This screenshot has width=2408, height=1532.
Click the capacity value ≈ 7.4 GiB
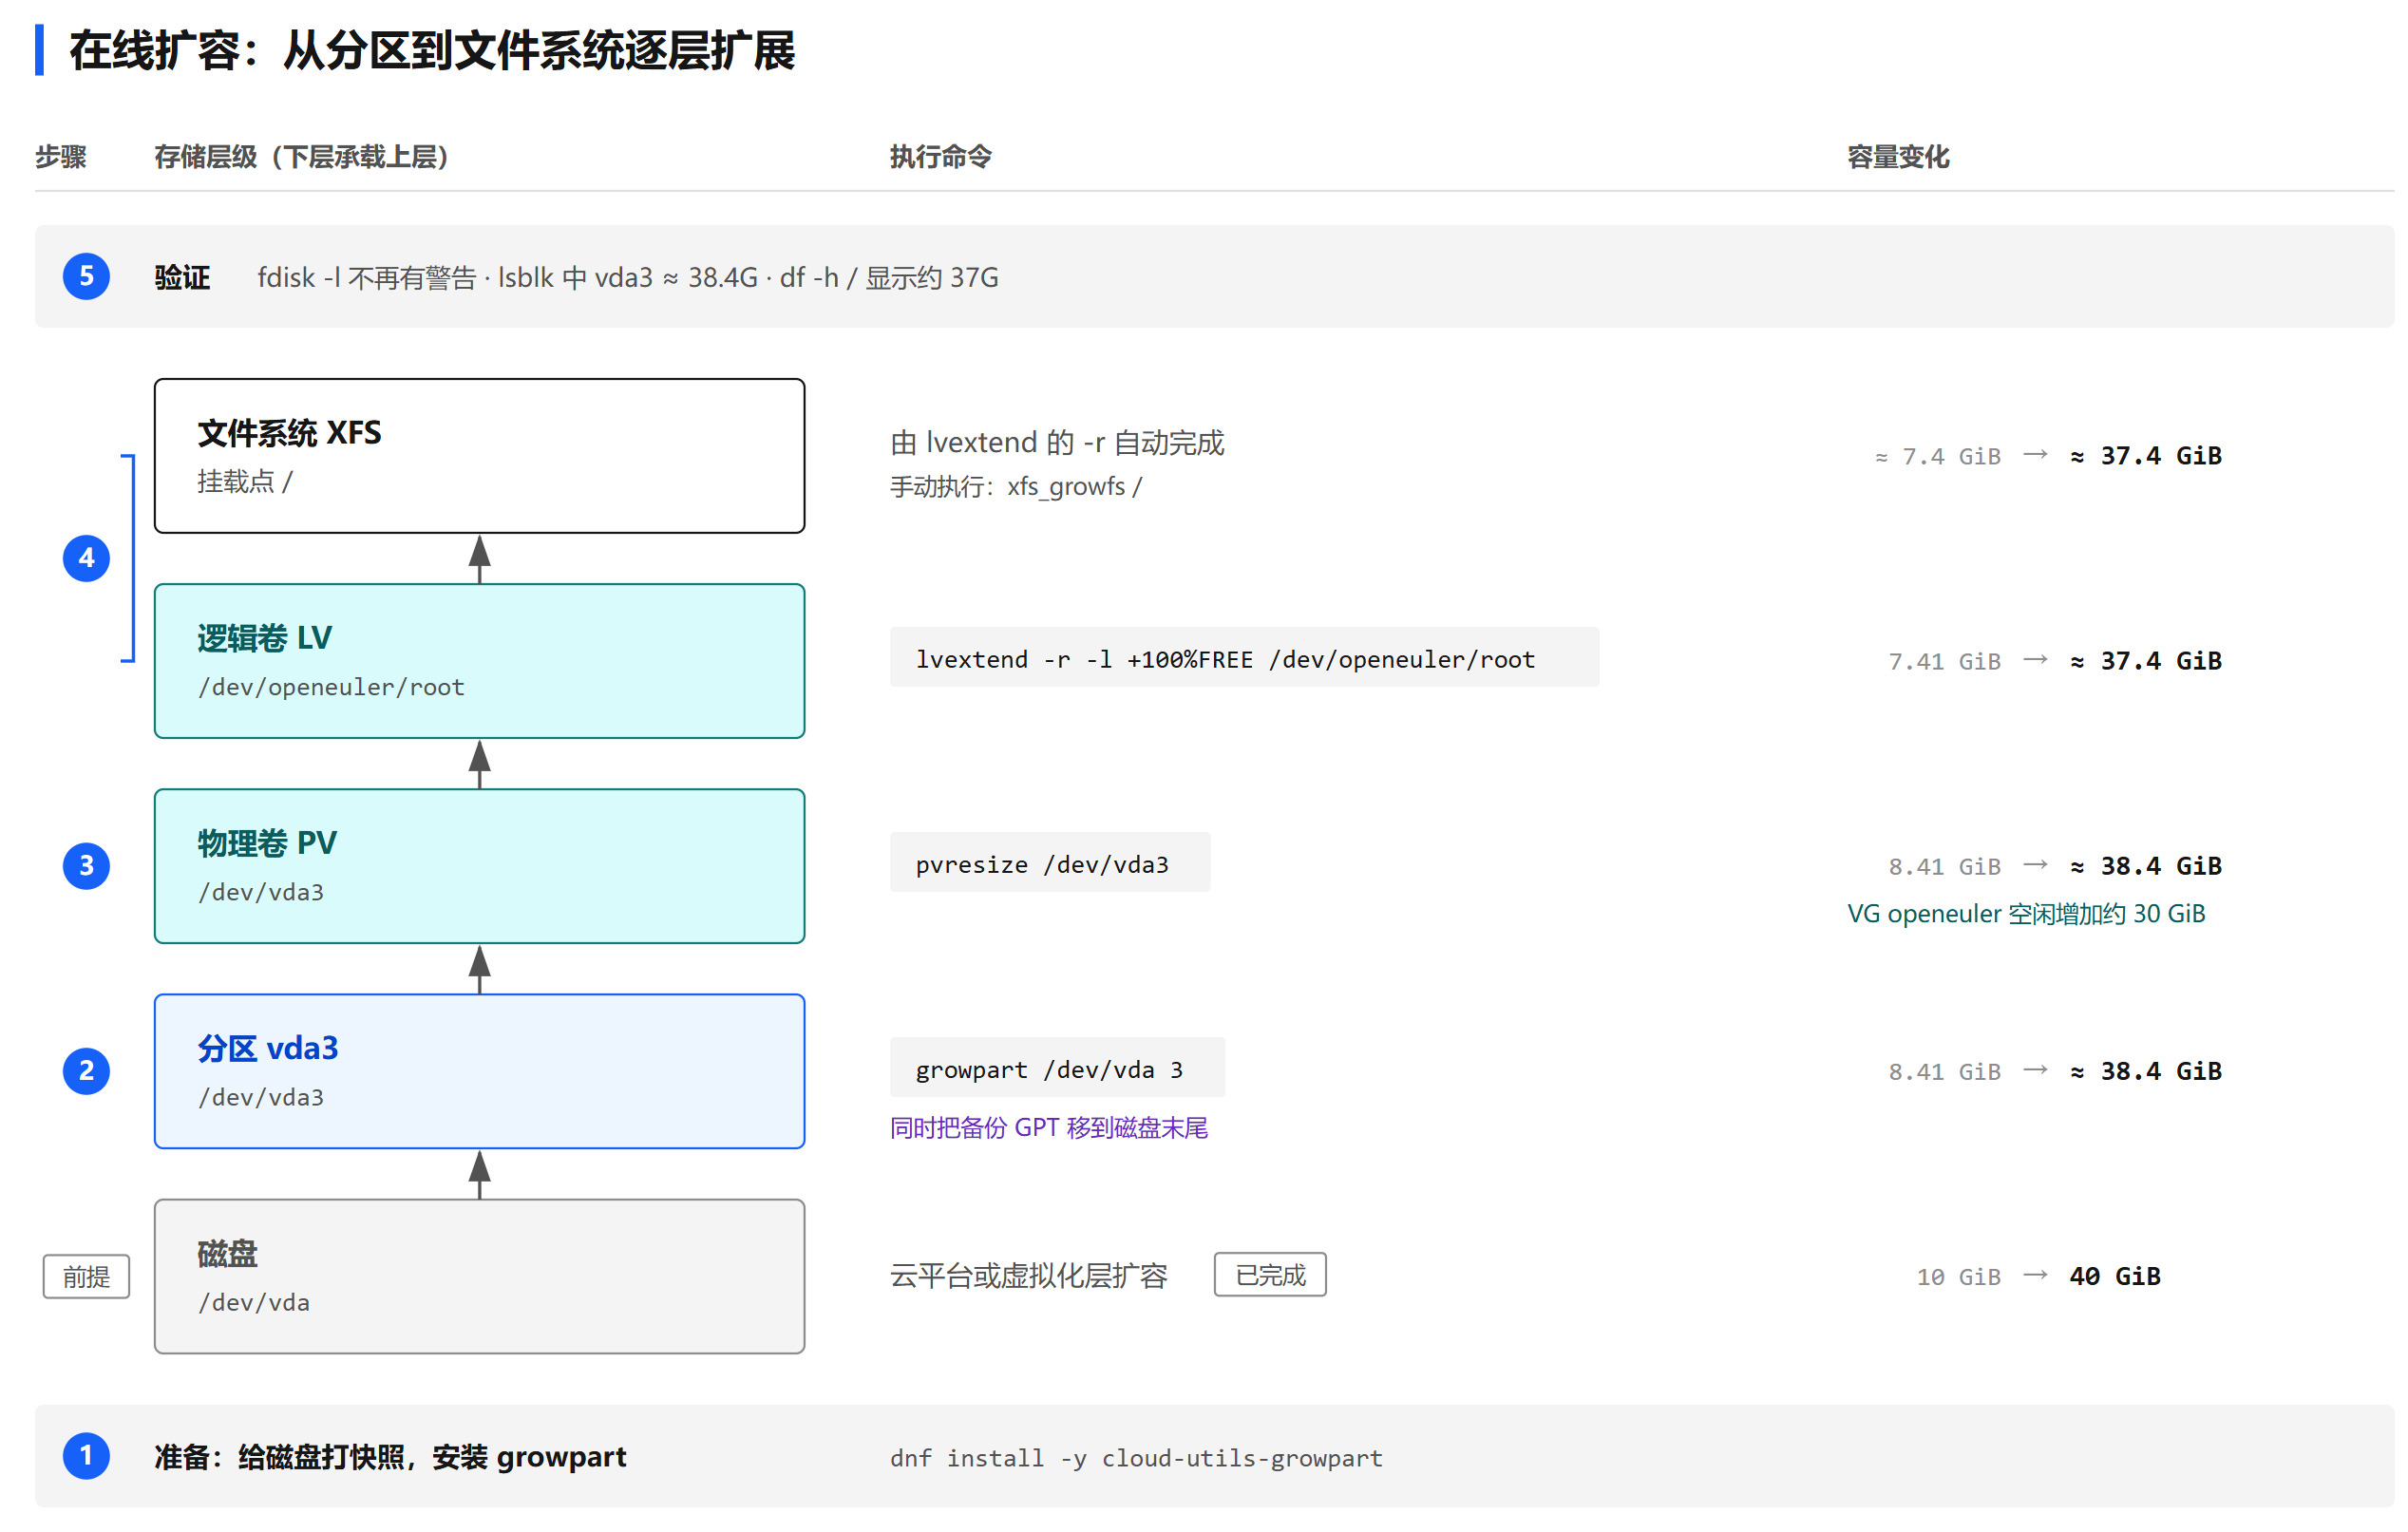pyautogui.click(x=1938, y=456)
